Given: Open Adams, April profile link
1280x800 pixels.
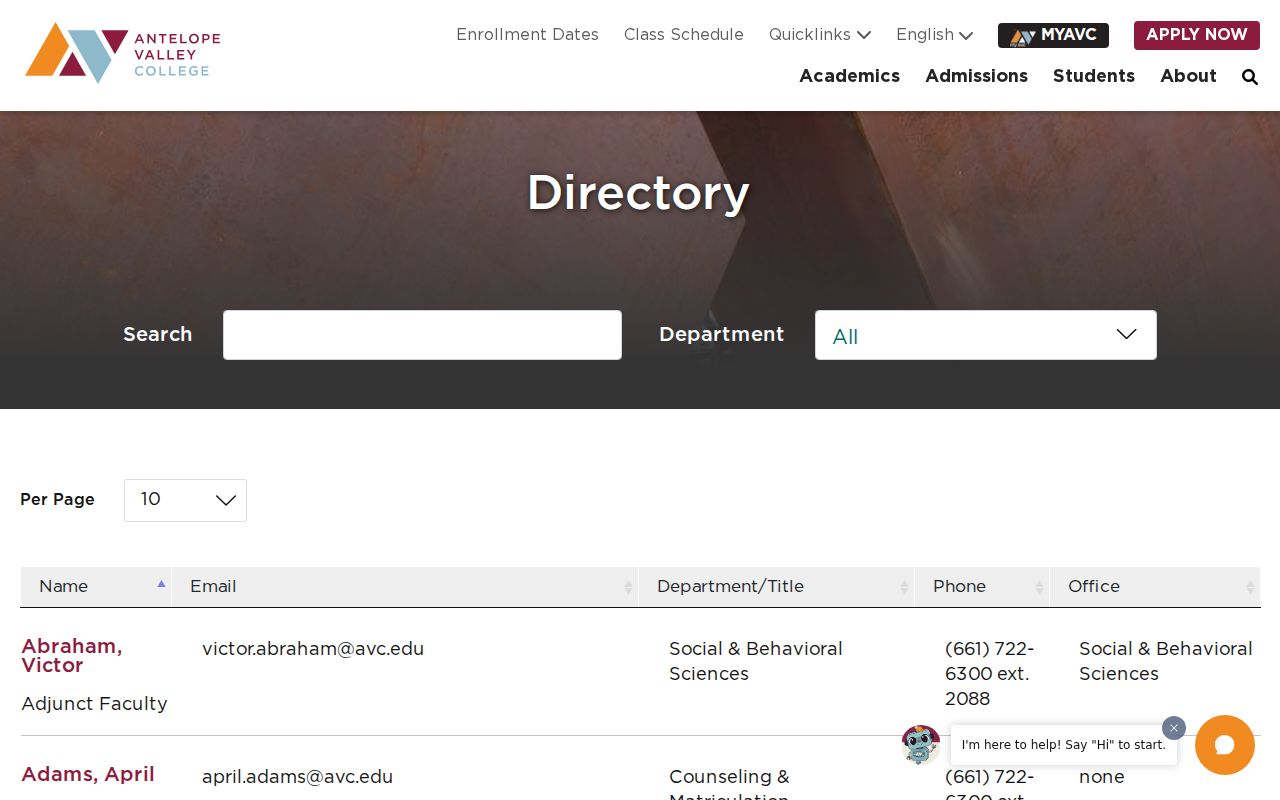Looking at the screenshot, I should (88, 774).
